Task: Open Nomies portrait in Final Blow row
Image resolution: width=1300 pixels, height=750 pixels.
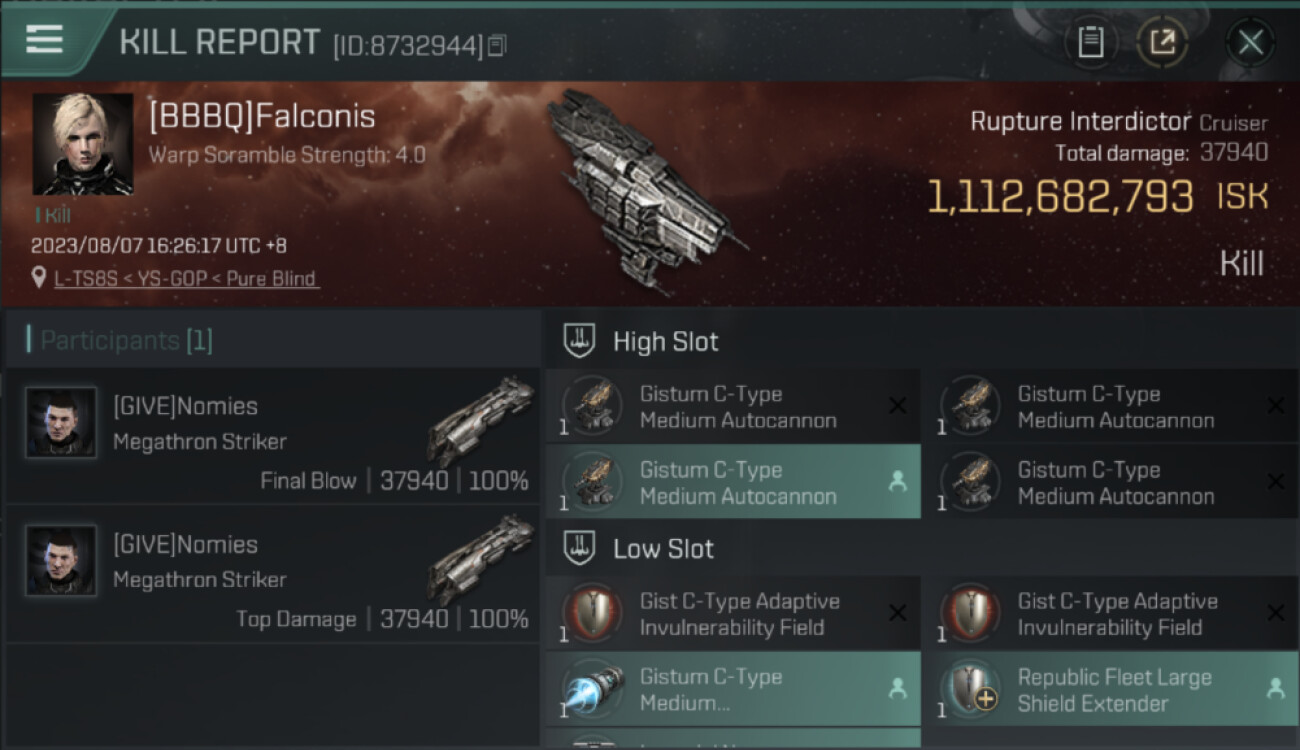Action: tap(61, 423)
